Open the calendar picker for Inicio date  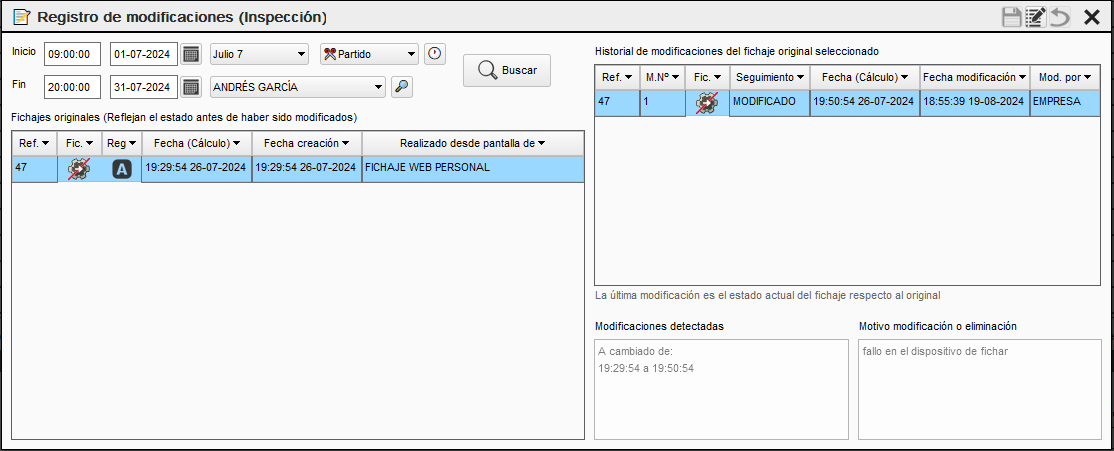[191, 54]
